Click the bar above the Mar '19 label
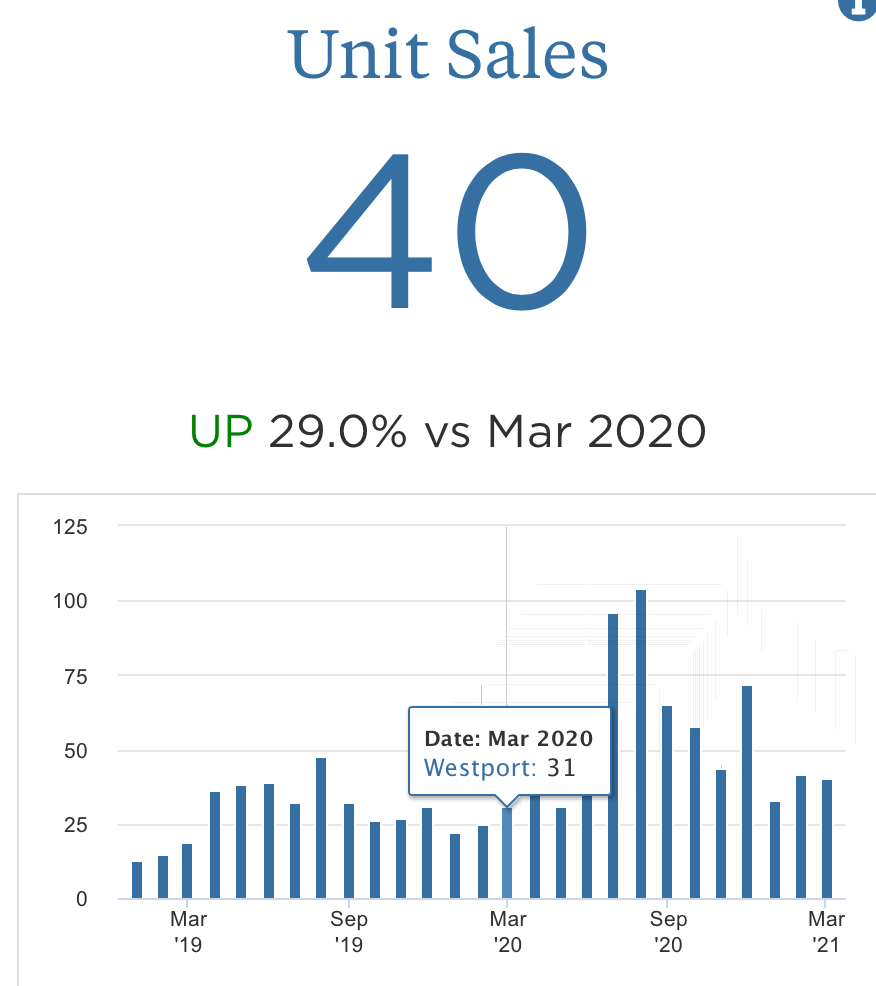 pos(187,871)
